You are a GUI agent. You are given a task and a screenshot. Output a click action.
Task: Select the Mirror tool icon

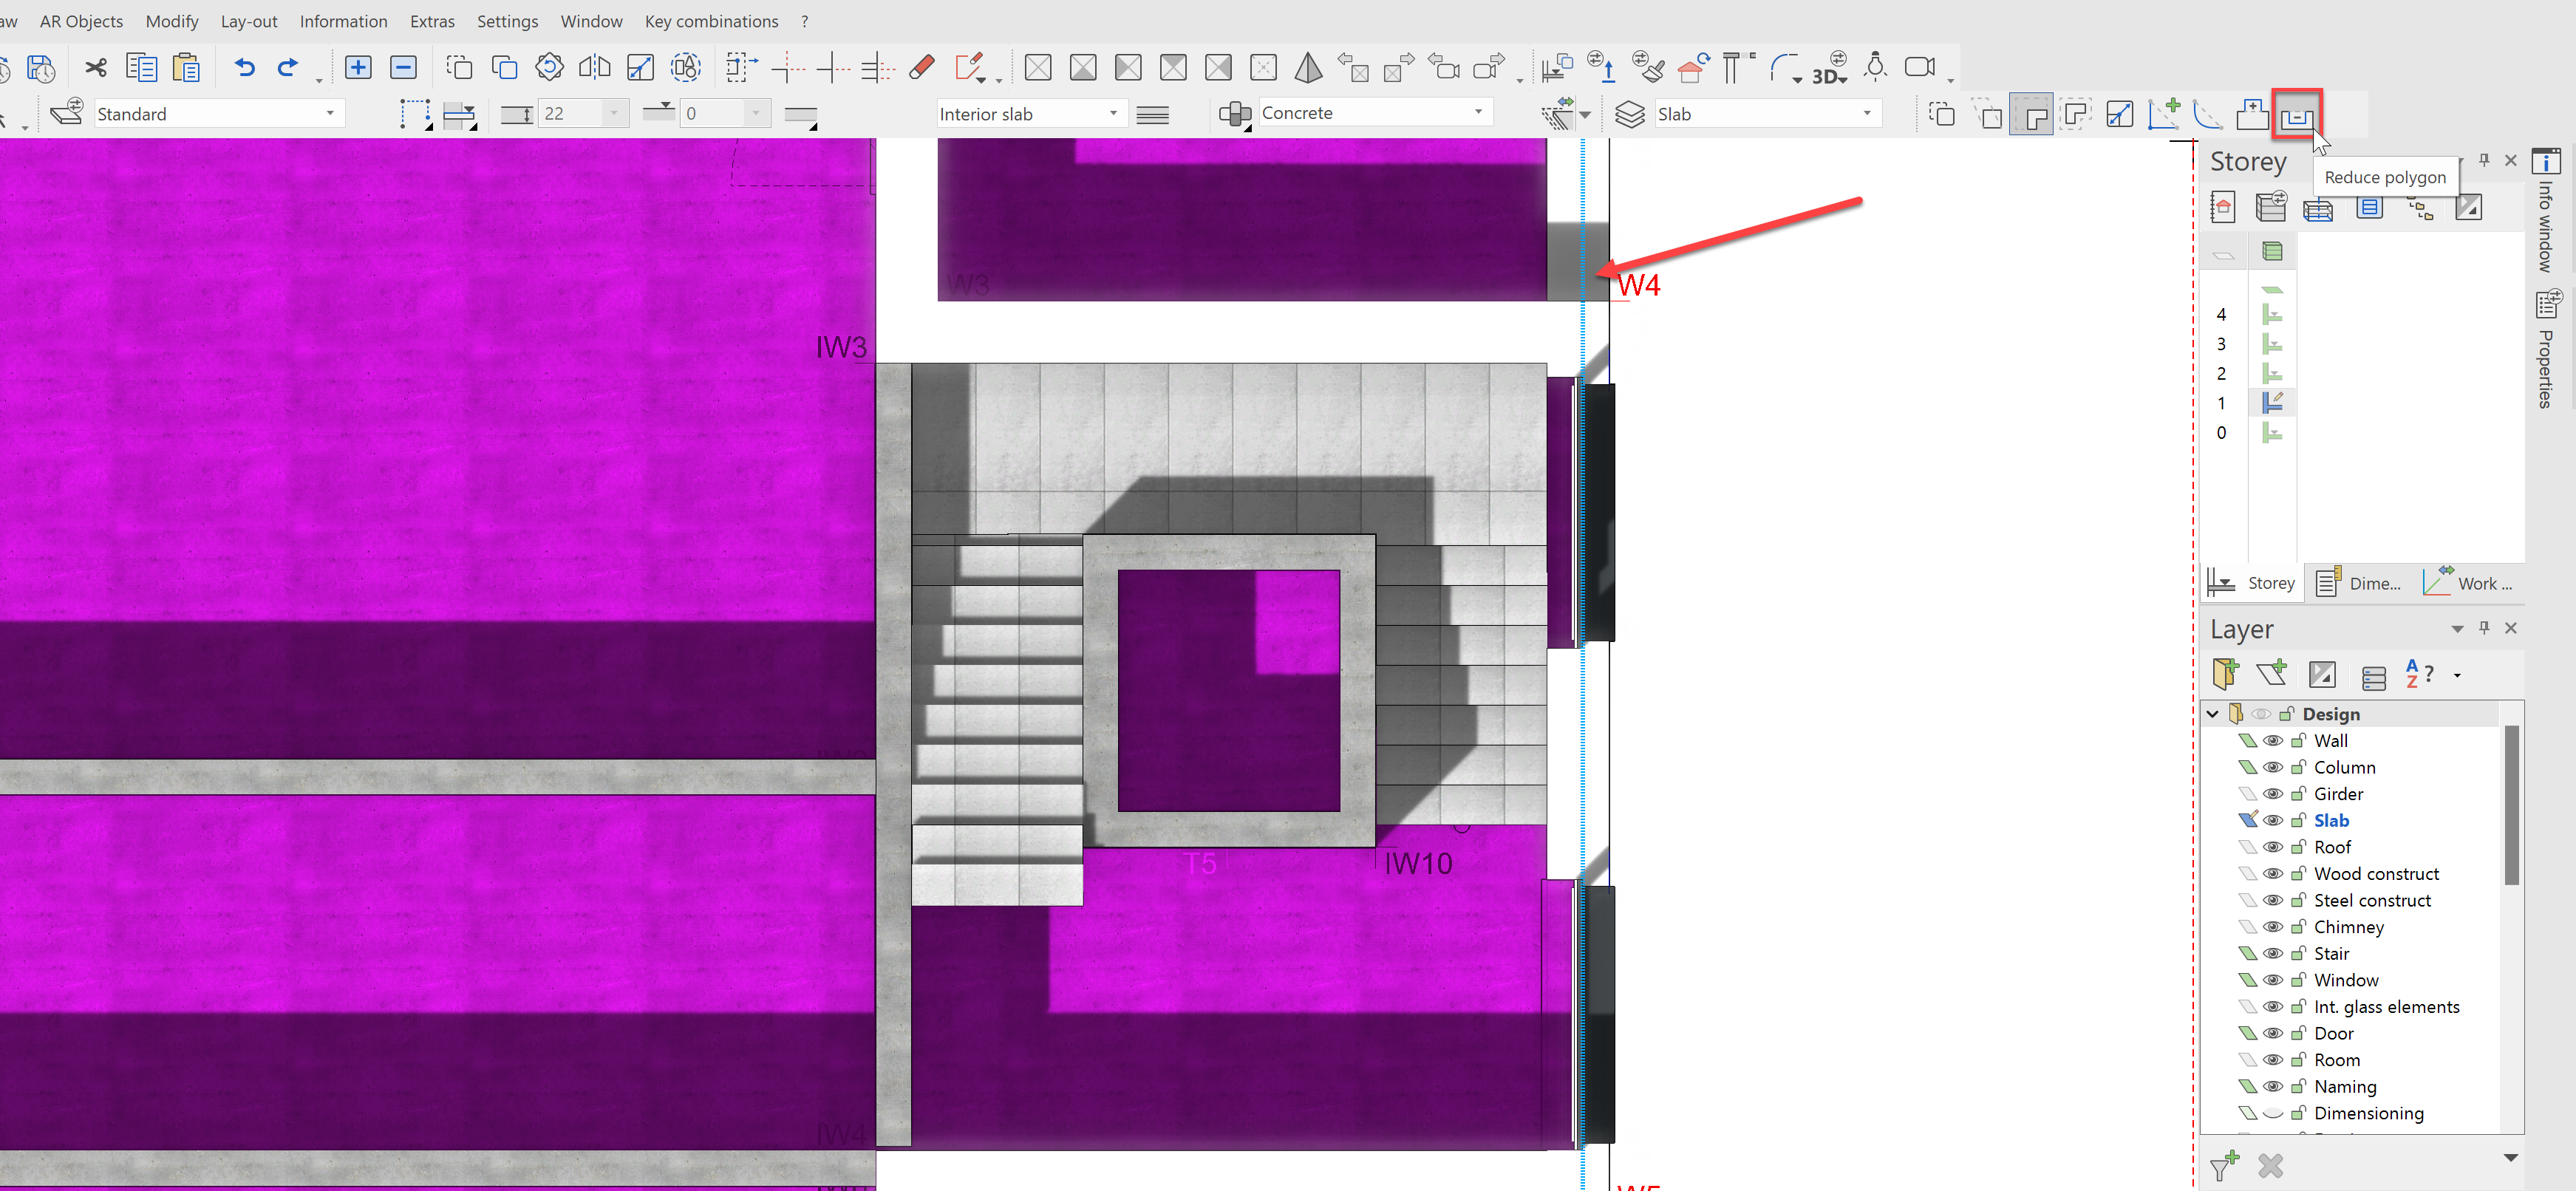click(594, 68)
